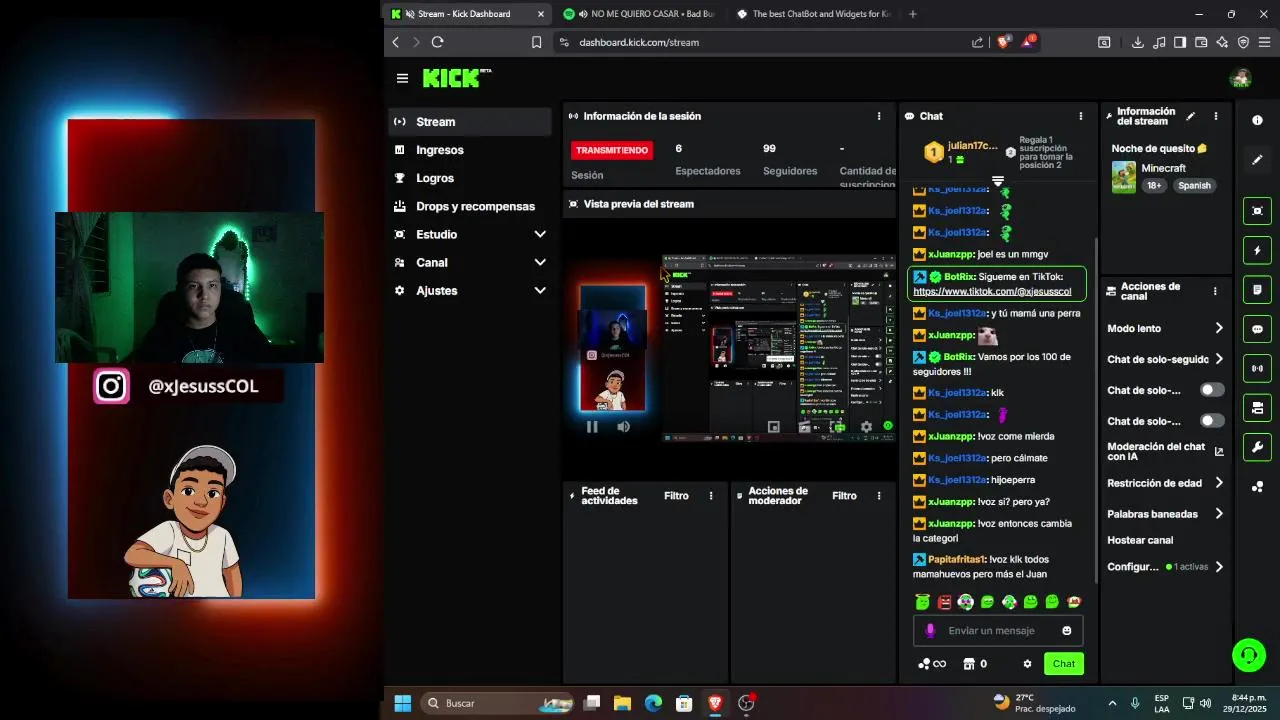
Task: Open Feed de actividades three-dot menu
Action: 711,496
